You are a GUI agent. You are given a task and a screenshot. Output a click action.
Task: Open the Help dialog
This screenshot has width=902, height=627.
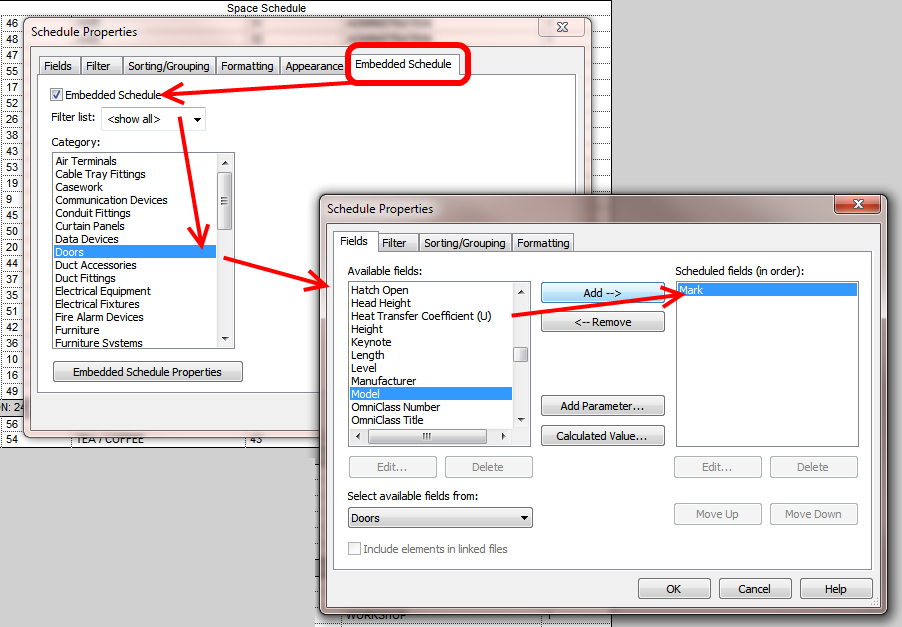click(835, 588)
